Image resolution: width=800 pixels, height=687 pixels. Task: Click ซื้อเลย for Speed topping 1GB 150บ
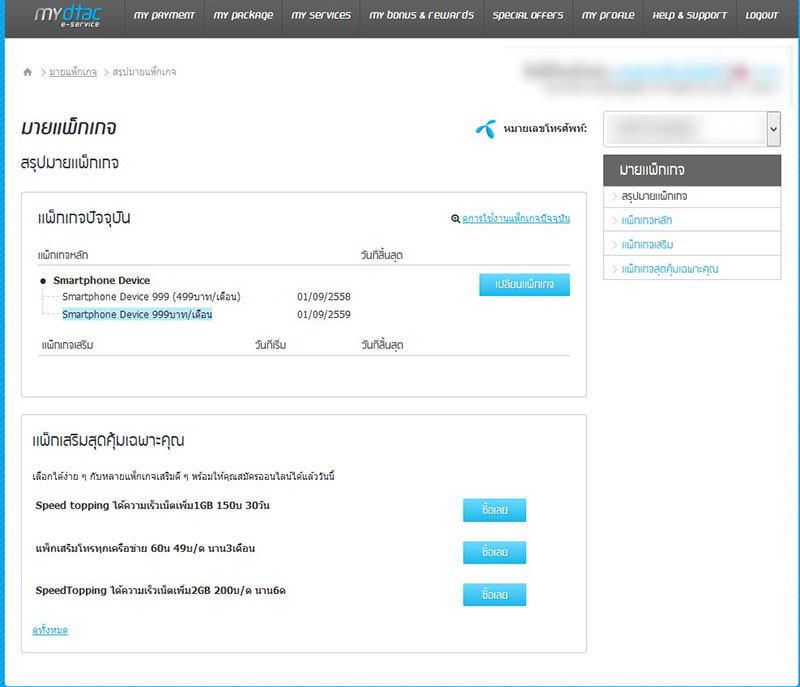[x=494, y=510]
